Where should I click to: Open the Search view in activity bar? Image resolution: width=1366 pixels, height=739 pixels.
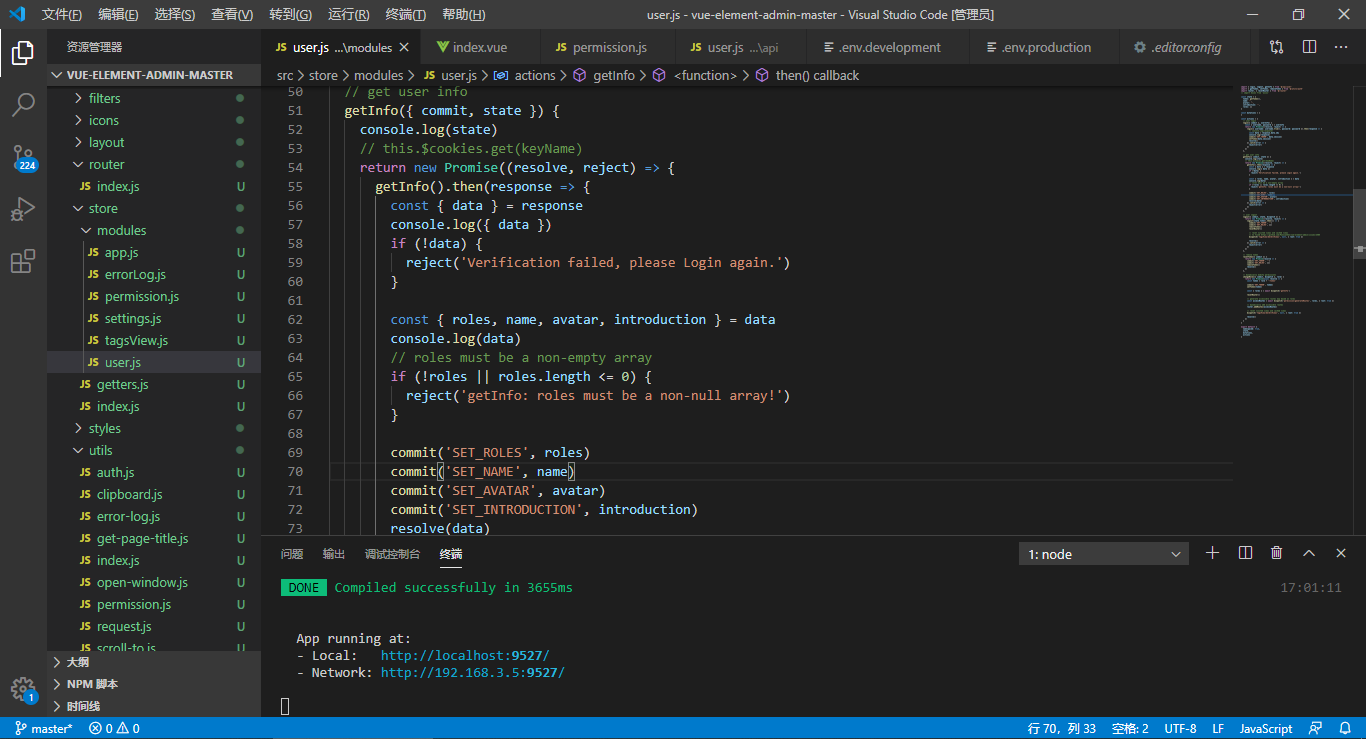click(23, 105)
